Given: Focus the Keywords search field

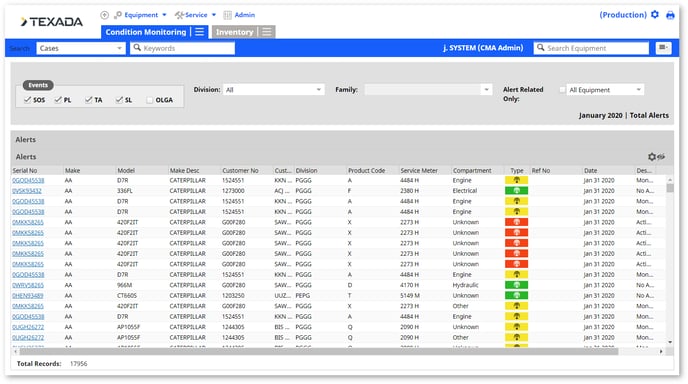Looking at the screenshot, I should (x=183, y=48).
